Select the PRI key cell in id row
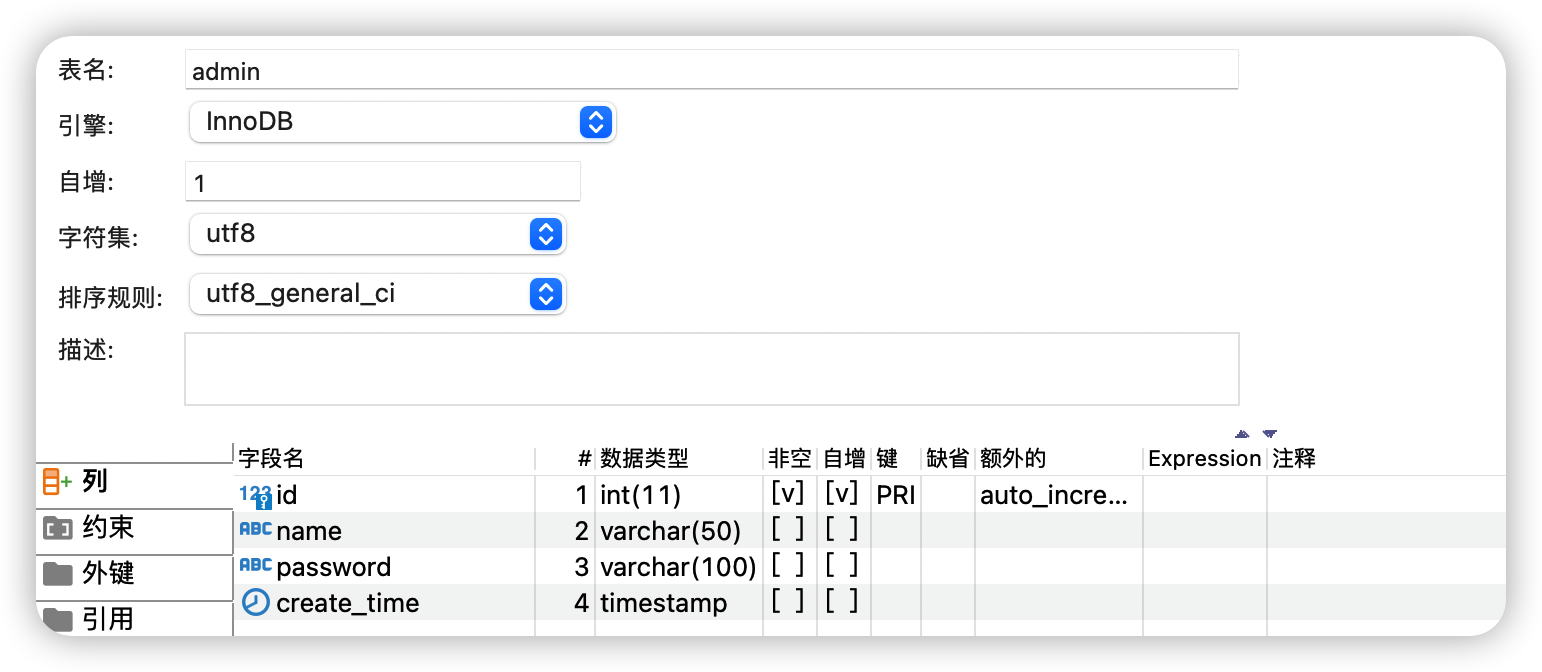 pyautogui.click(x=894, y=493)
